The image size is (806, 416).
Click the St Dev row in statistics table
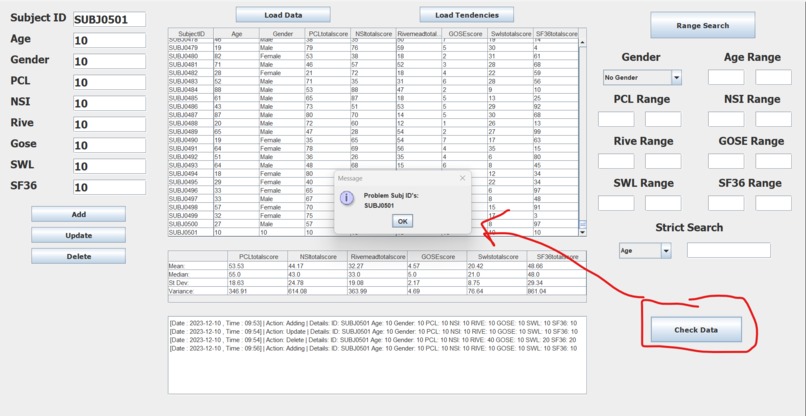(x=377, y=282)
